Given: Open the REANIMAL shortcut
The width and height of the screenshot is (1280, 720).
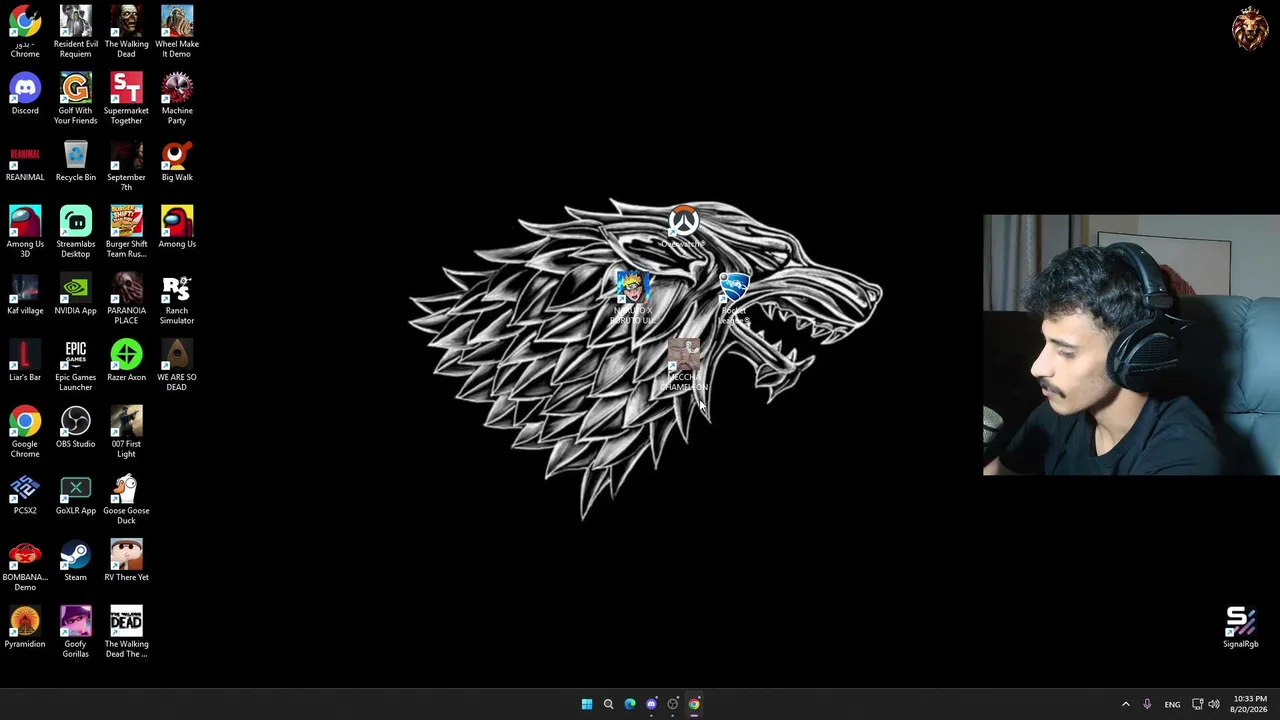Looking at the screenshot, I should 25,161.
